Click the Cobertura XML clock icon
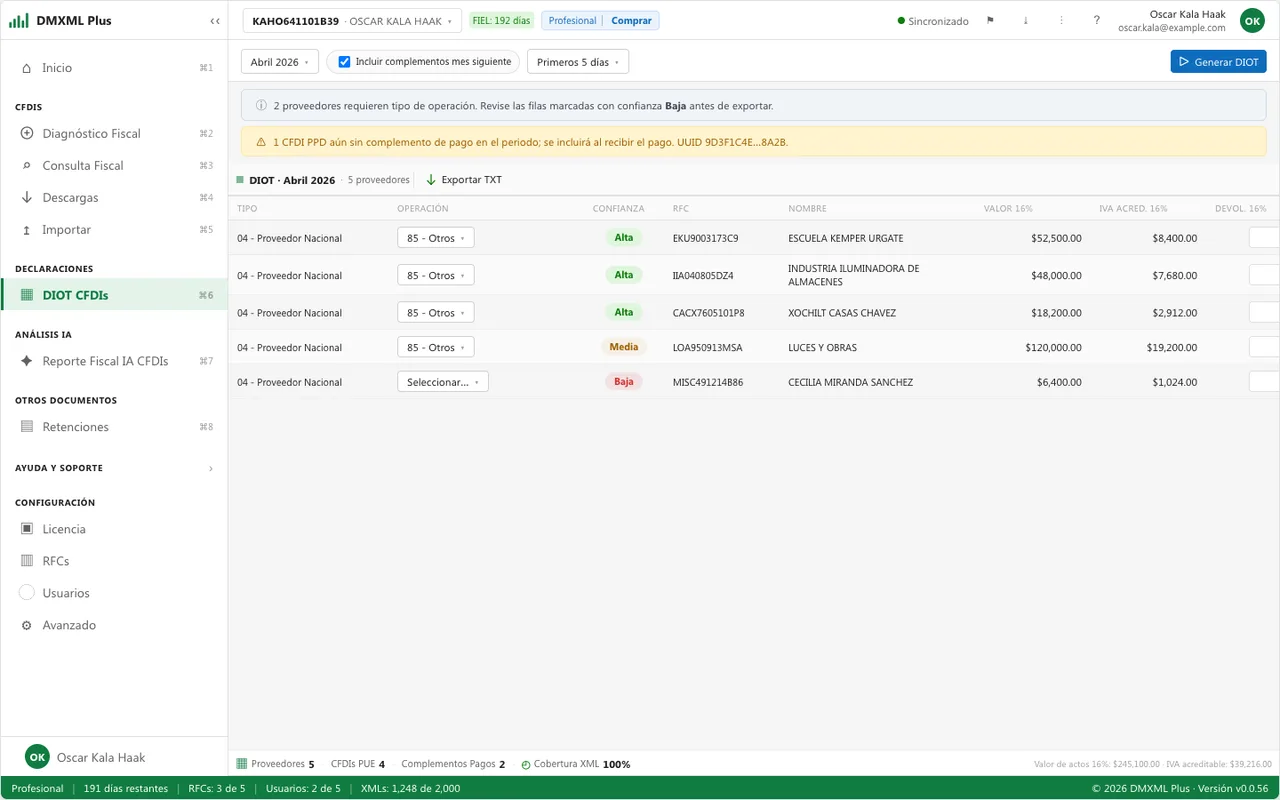The image size is (1280, 800). click(526, 764)
